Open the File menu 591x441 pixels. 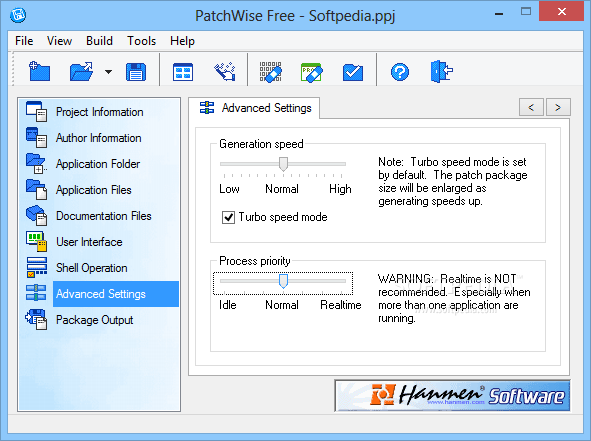24,41
